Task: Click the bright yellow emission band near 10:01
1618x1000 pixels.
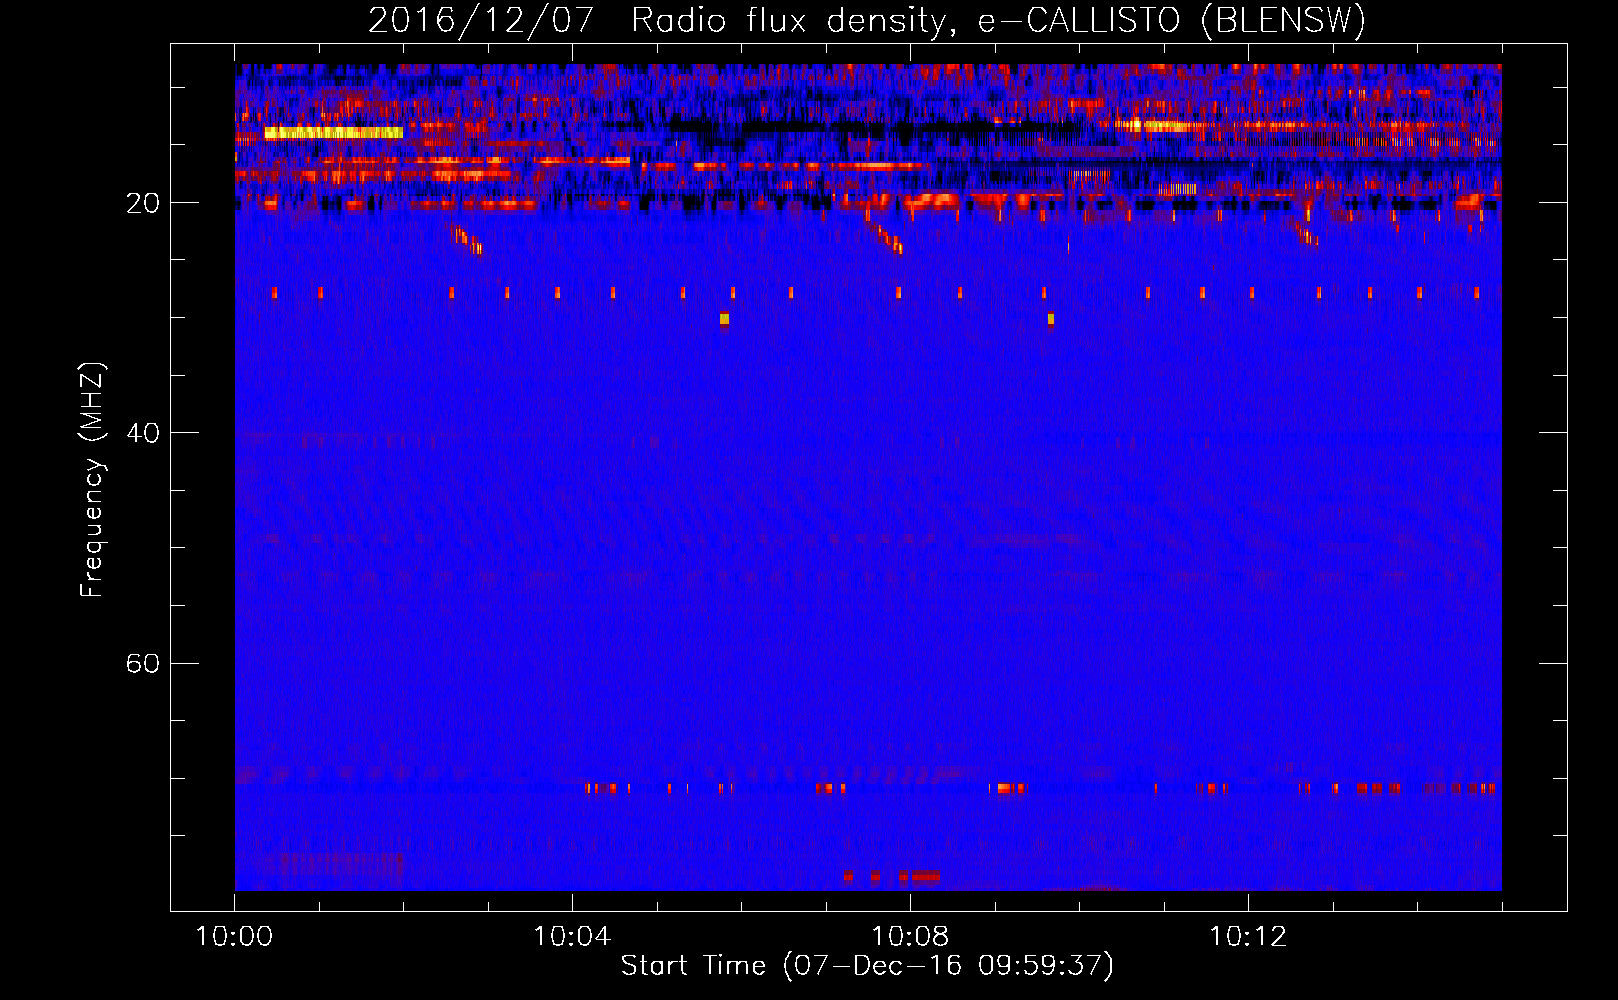Action: coord(333,132)
